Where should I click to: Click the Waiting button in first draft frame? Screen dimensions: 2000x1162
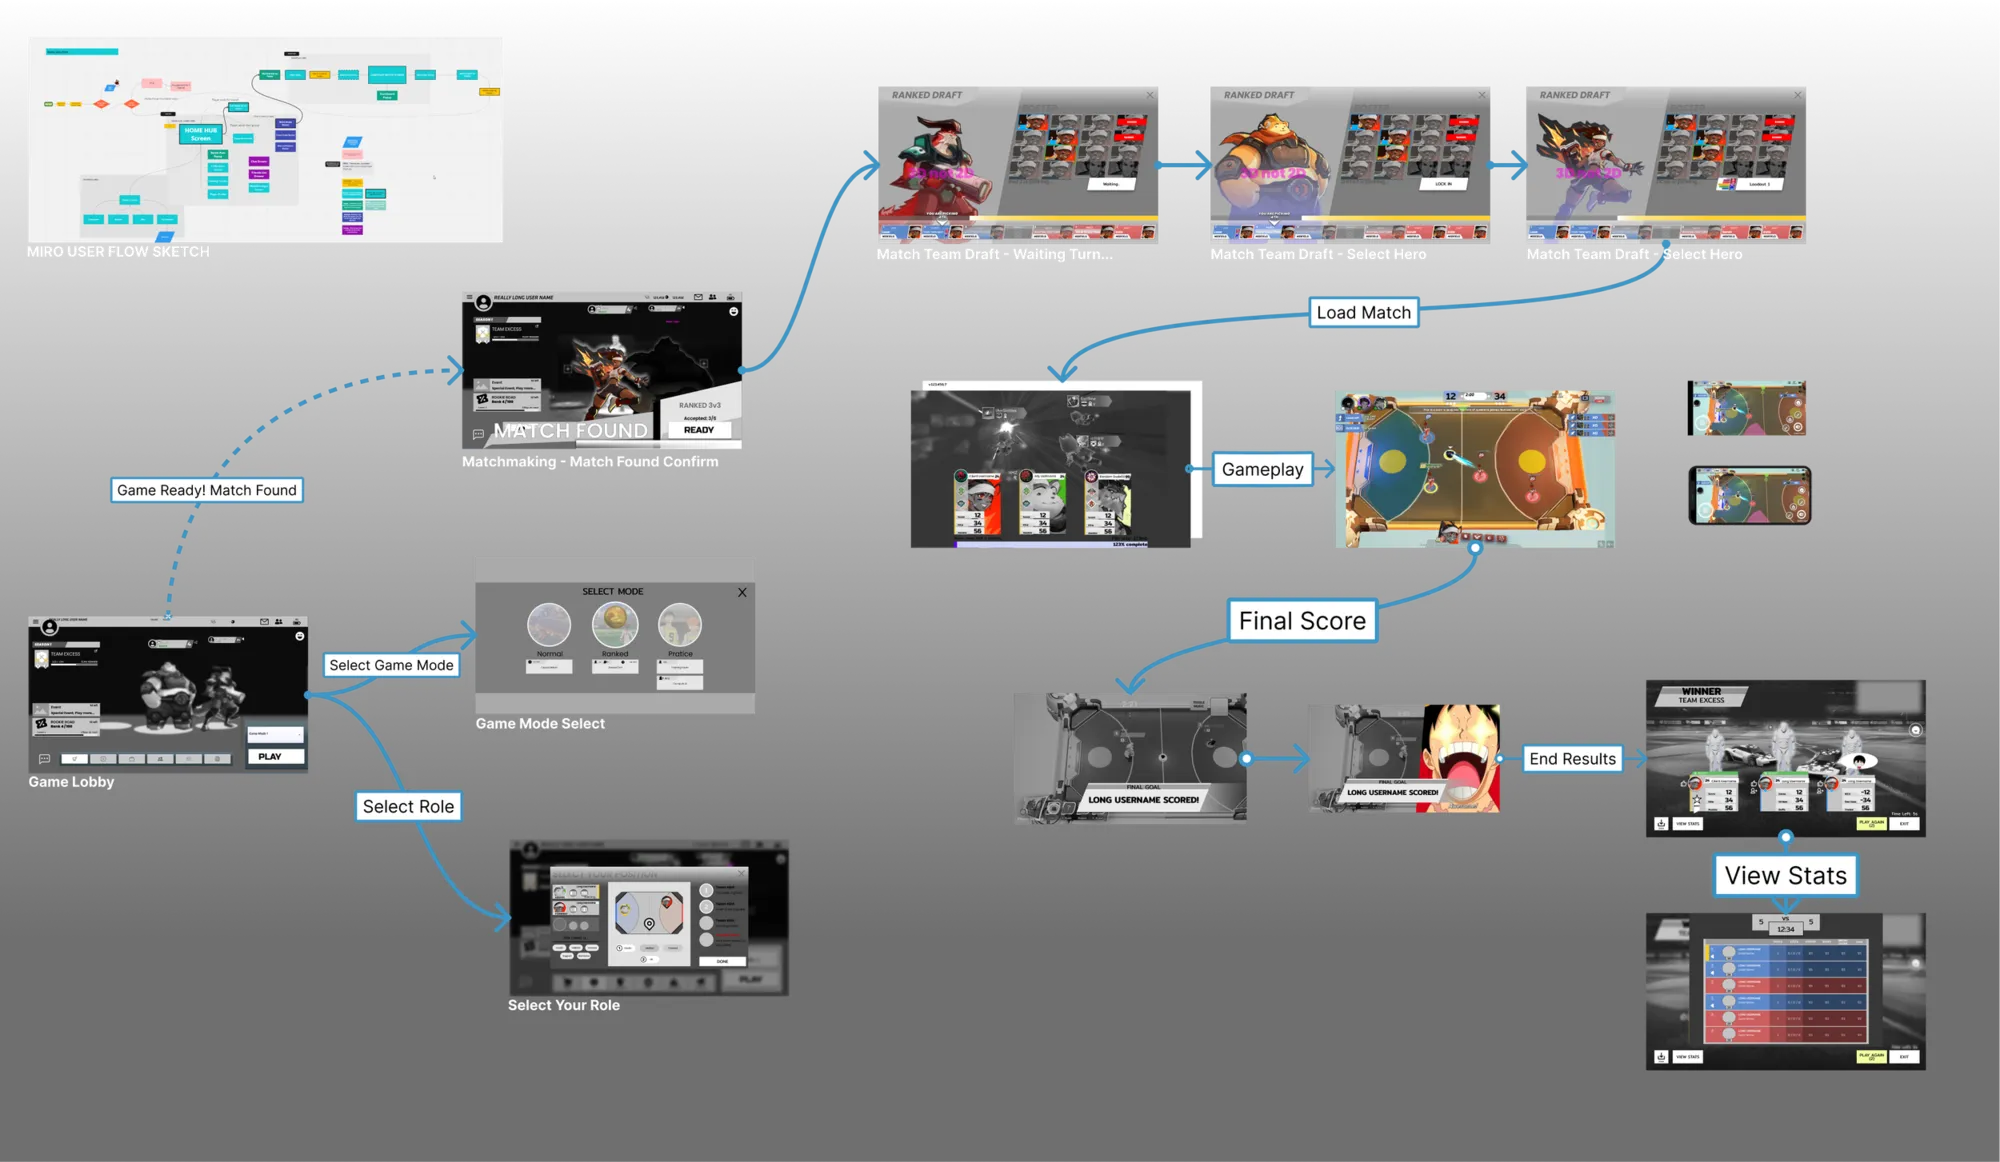1111,184
